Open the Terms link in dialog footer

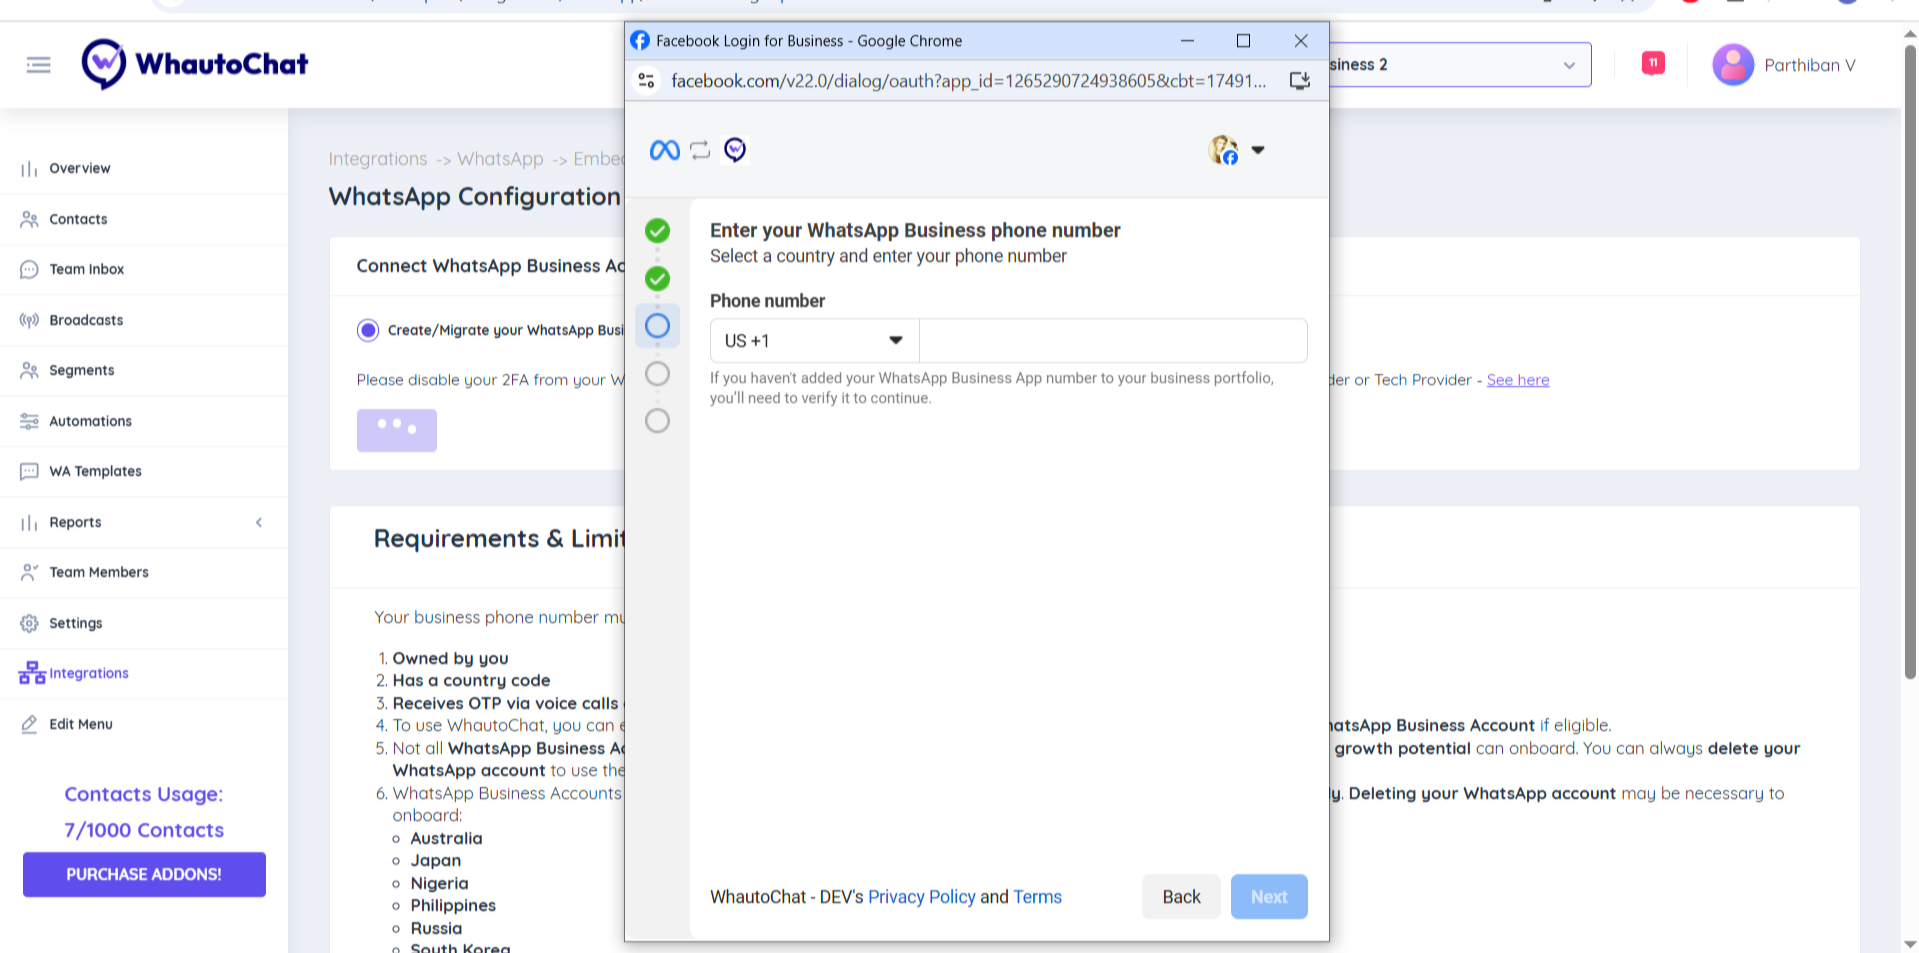click(1037, 897)
